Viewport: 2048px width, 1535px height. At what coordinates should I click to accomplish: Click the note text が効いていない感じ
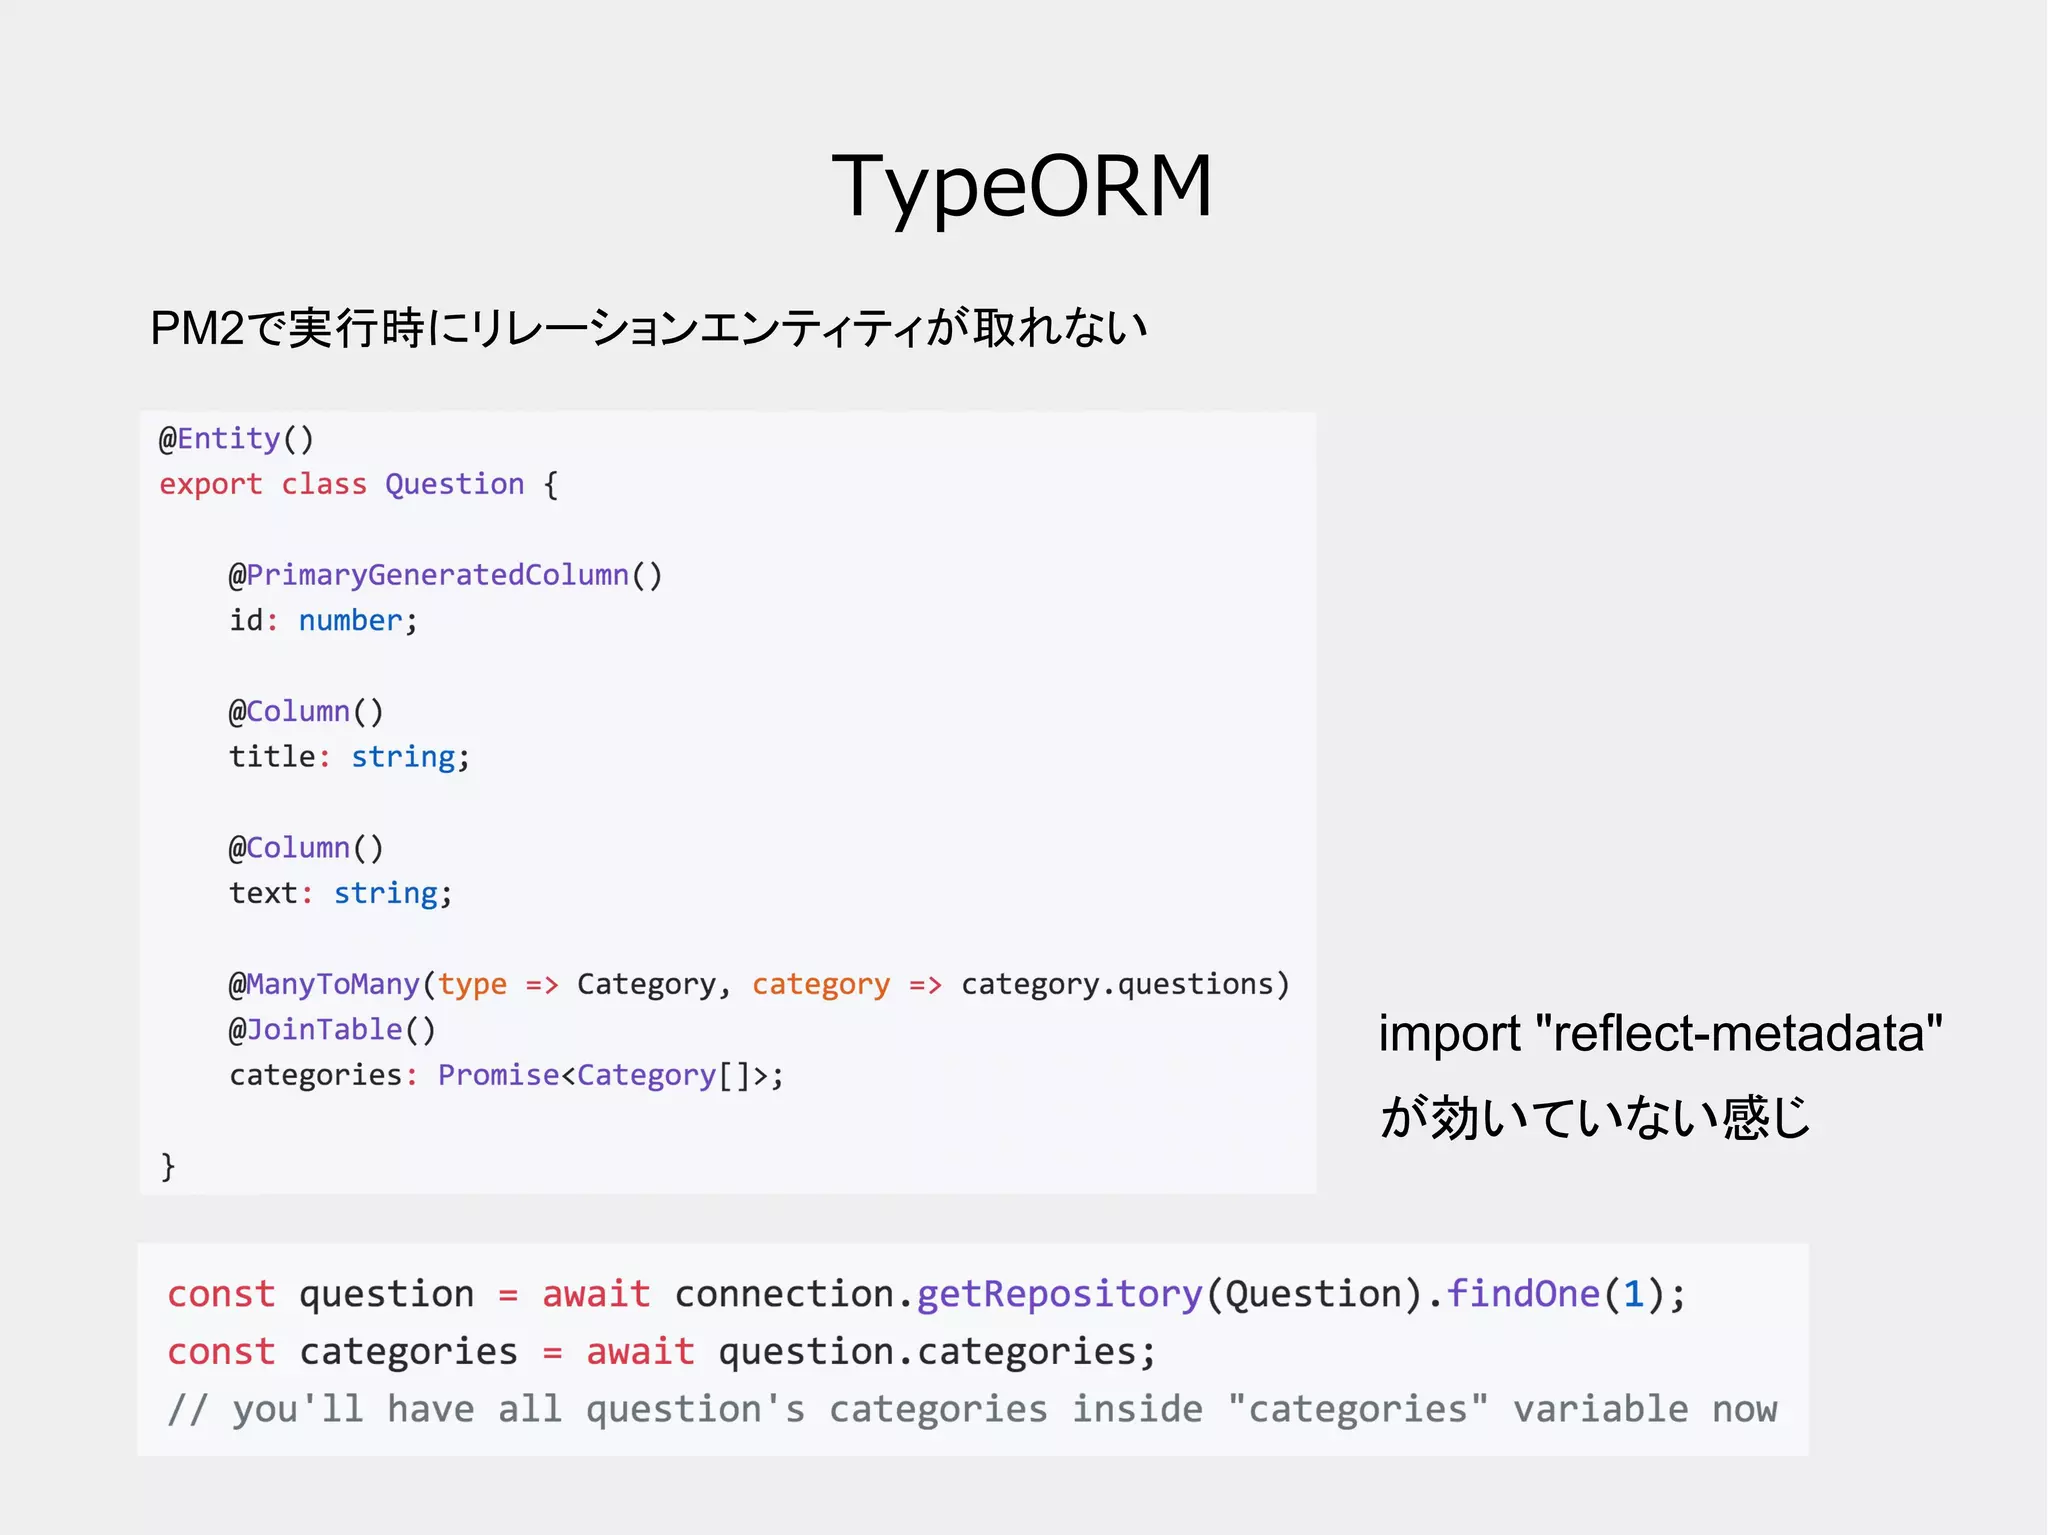tap(1595, 1118)
